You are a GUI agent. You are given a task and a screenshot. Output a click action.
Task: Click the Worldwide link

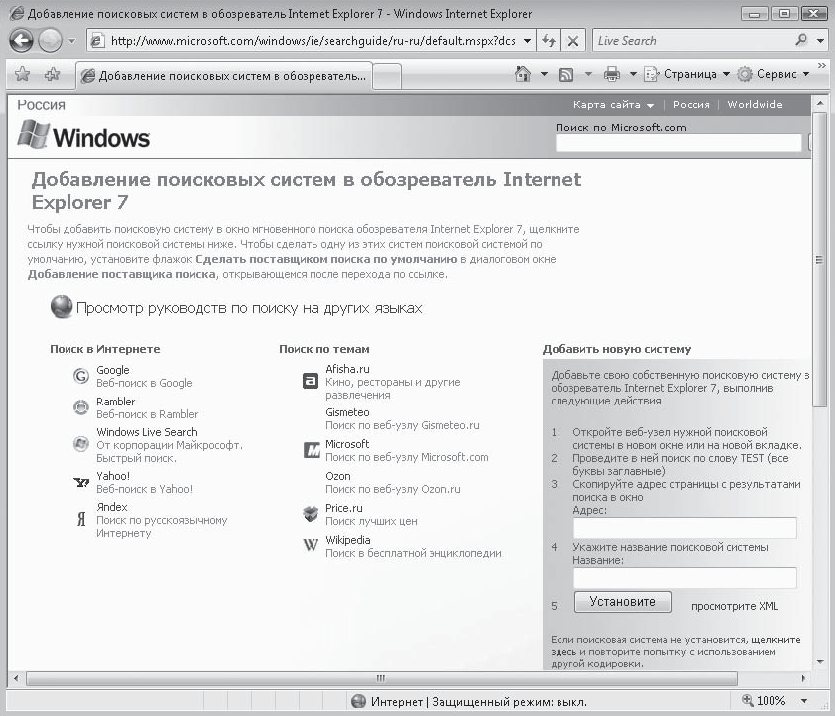tap(755, 105)
